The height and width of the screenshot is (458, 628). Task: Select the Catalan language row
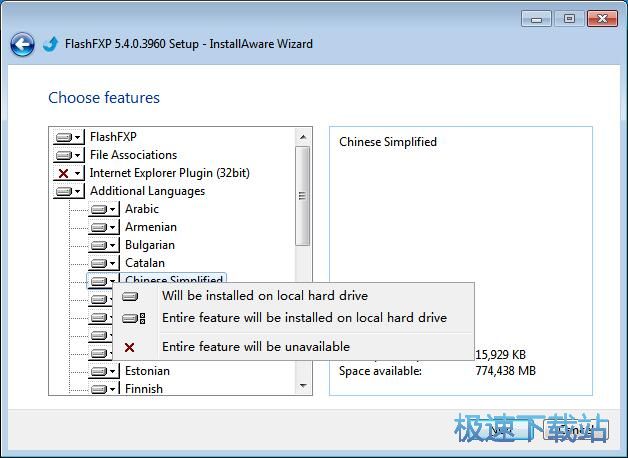[145, 263]
